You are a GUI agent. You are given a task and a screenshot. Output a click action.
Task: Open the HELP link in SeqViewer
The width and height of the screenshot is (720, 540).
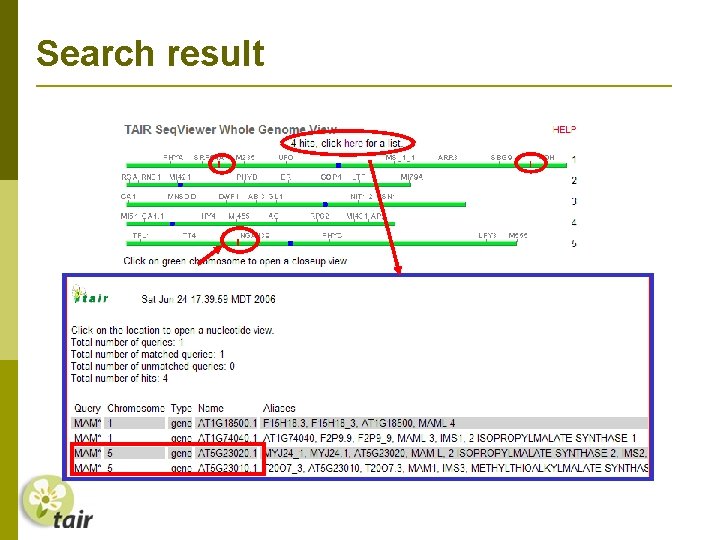564,129
